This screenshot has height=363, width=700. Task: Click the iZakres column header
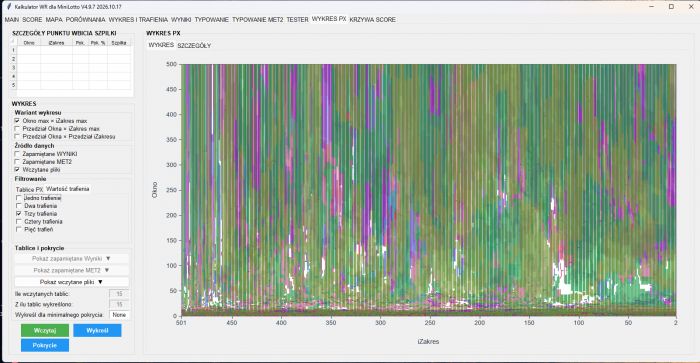(x=57, y=43)
